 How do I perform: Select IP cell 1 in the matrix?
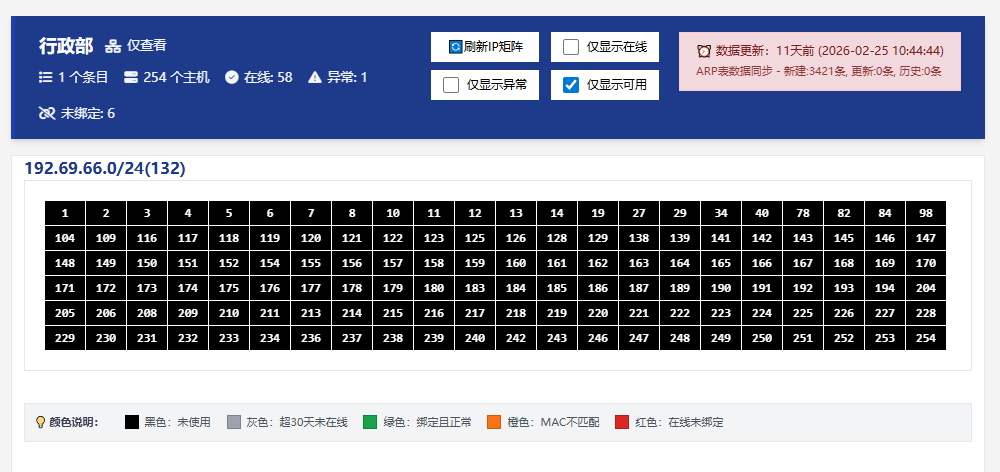coord(65,214)
